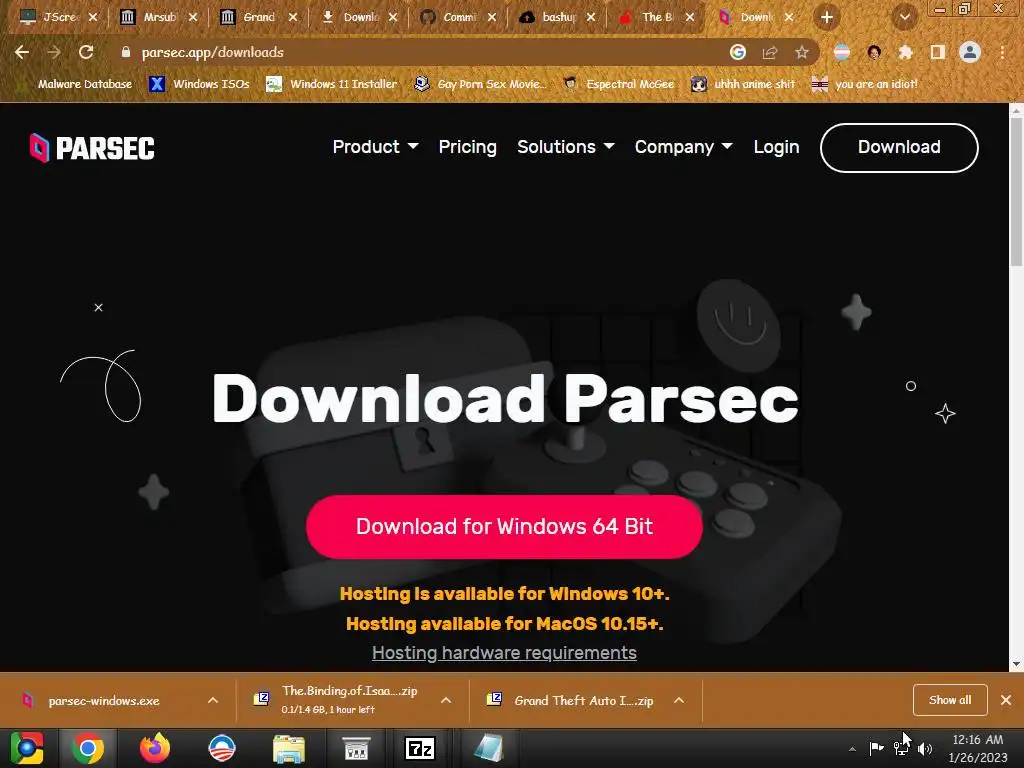Show hidden tray icons arrow
Viewport: 1024px width, 768px height.
pos(852,748)
